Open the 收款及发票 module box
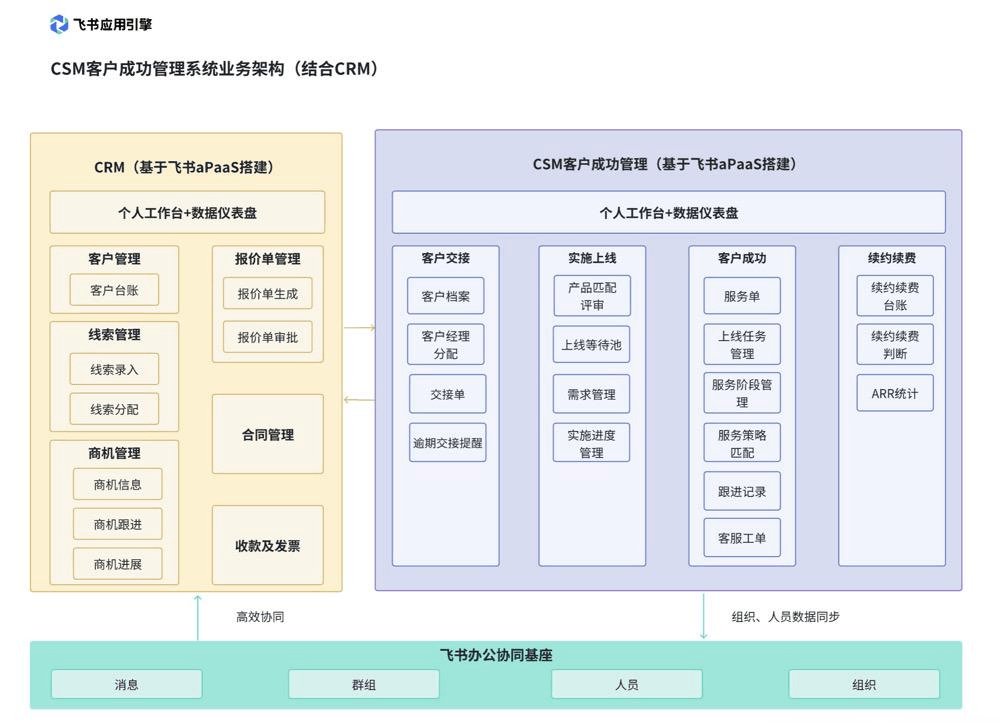This screenshot has height=723, width=1000. click(x=268, y=545)
